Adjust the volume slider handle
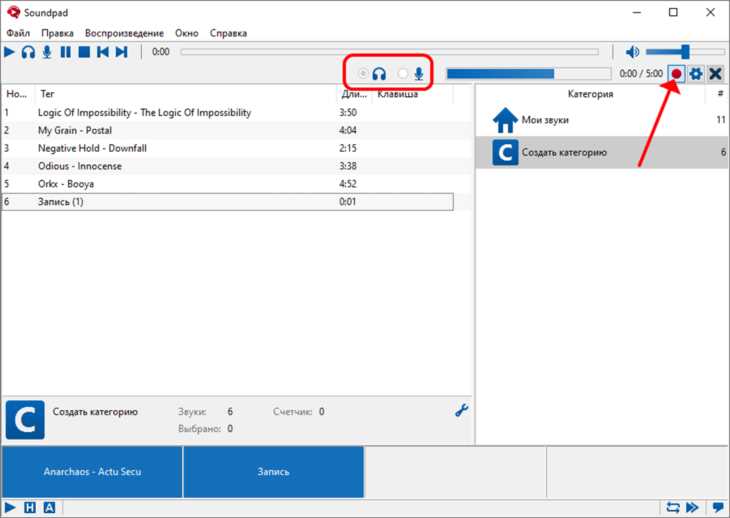730x518 pixels. (x=685, y=52)
